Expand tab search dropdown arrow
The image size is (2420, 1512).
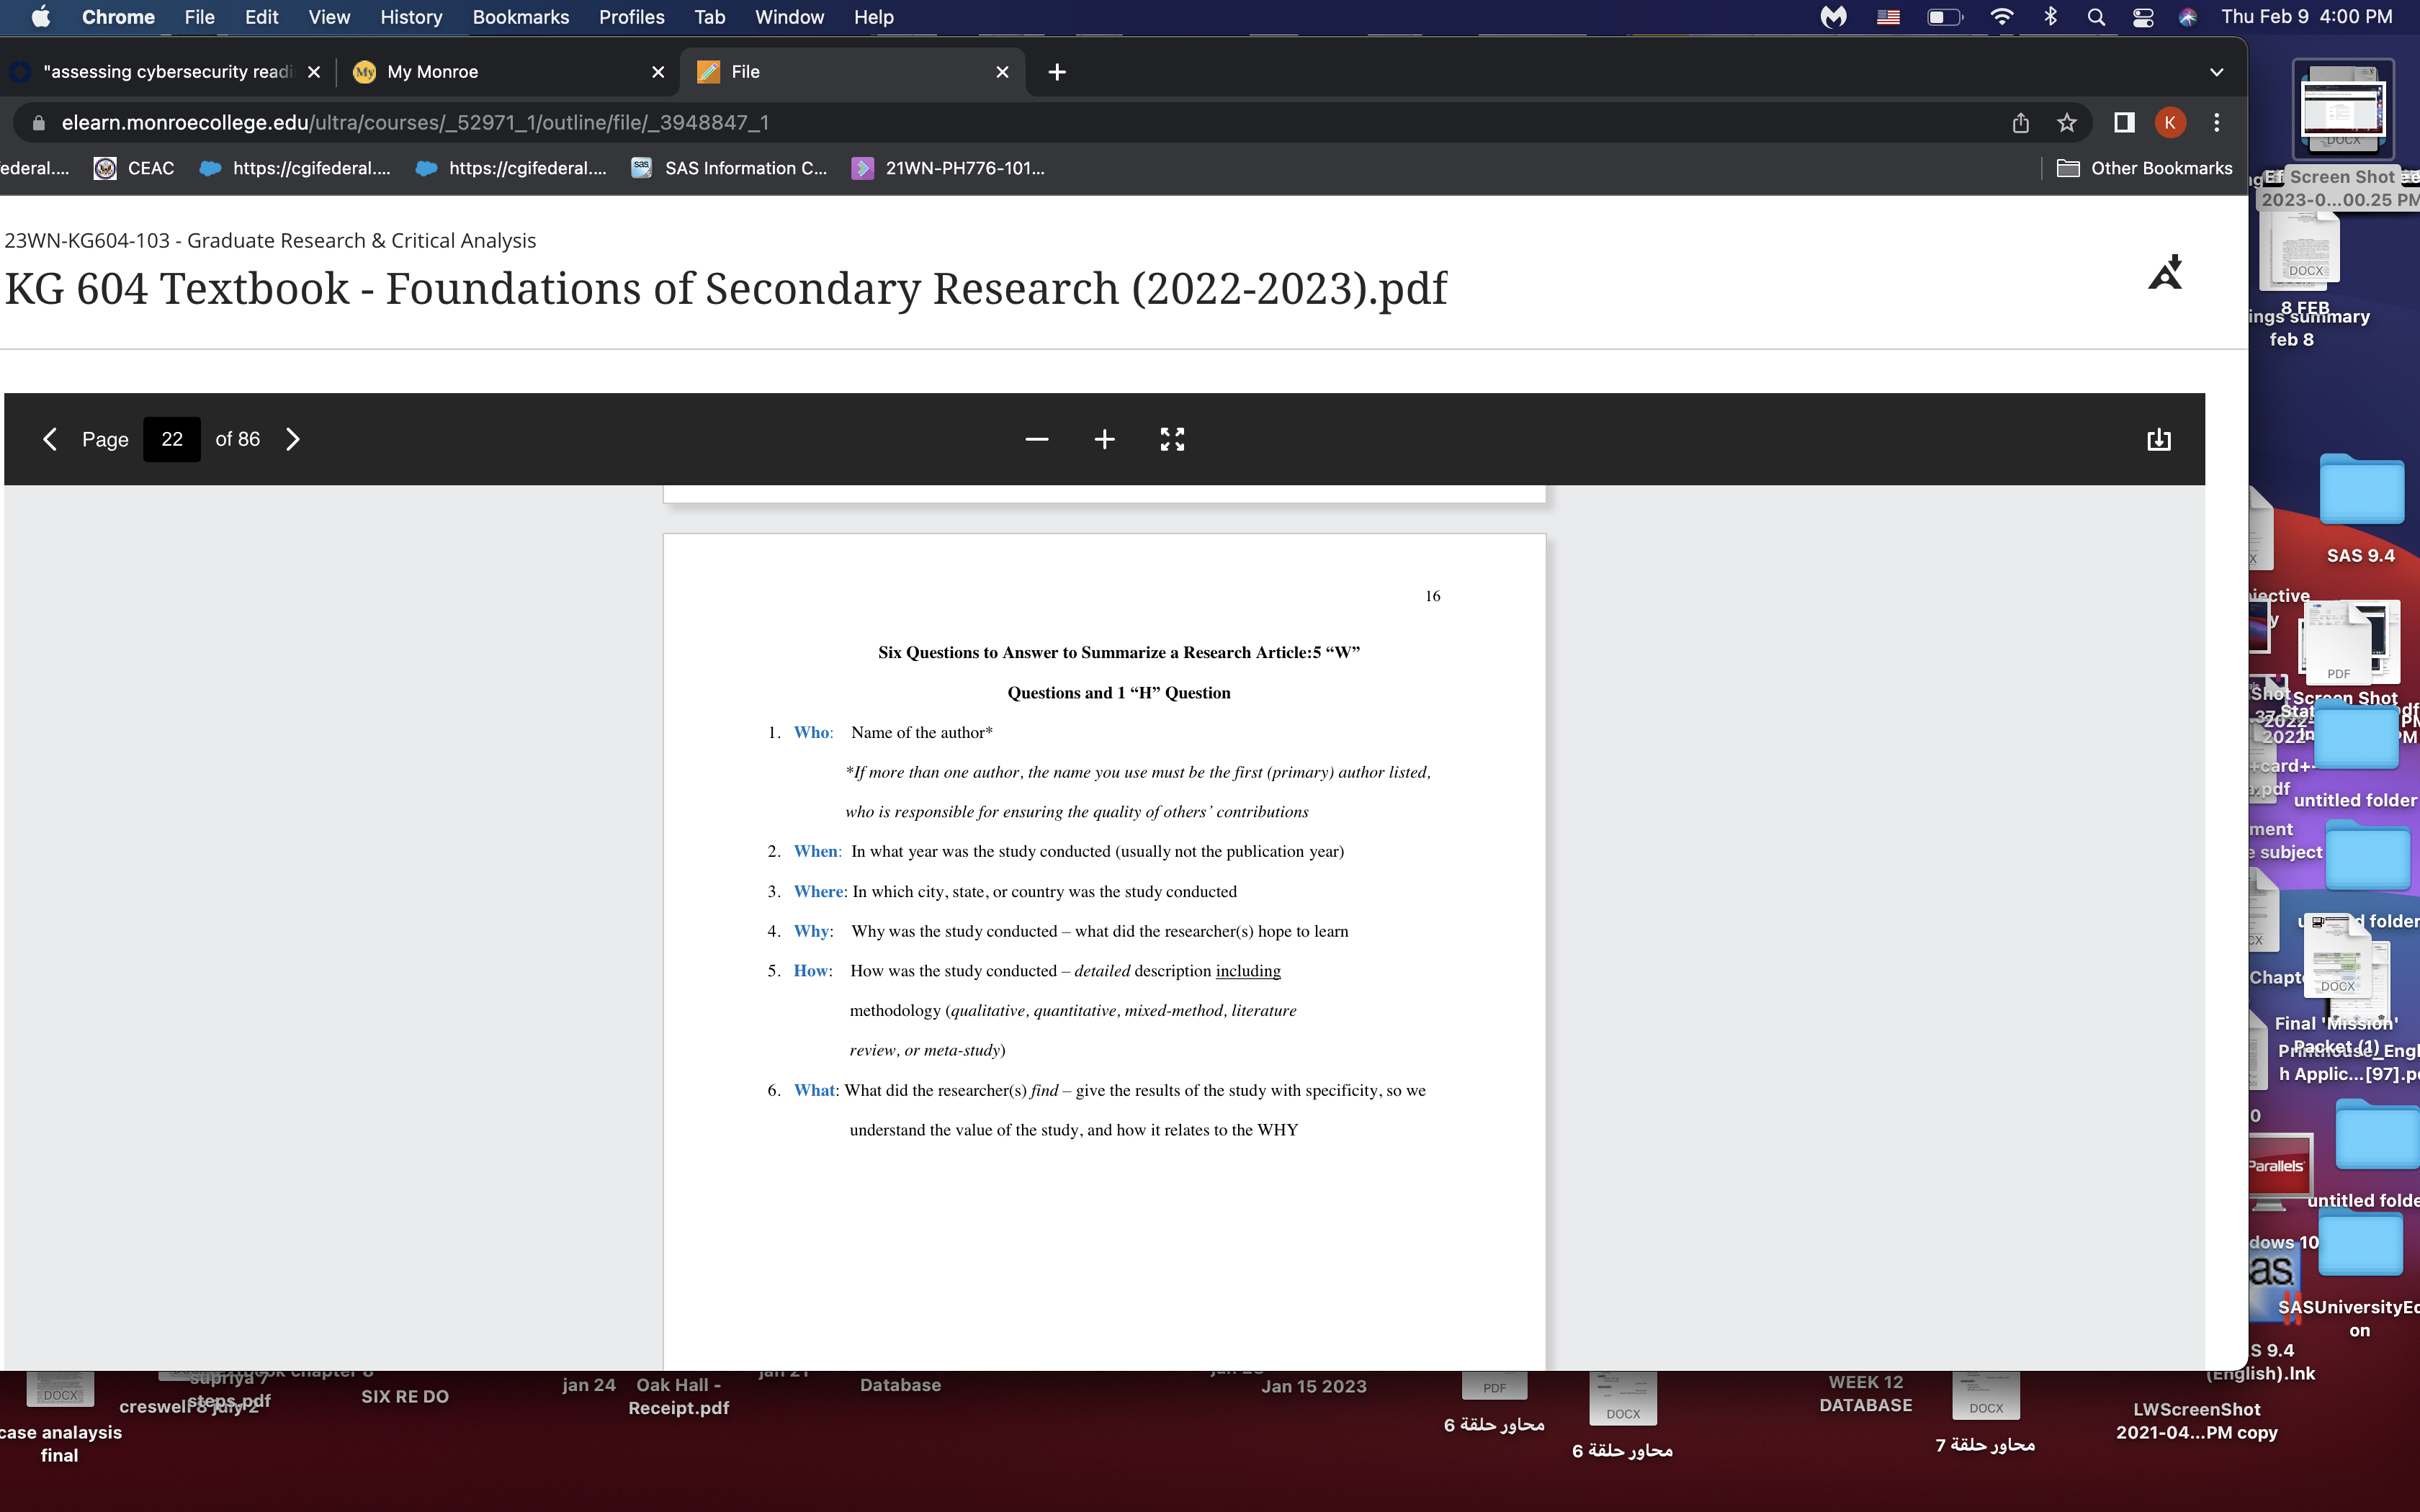tap(2216, 72)
